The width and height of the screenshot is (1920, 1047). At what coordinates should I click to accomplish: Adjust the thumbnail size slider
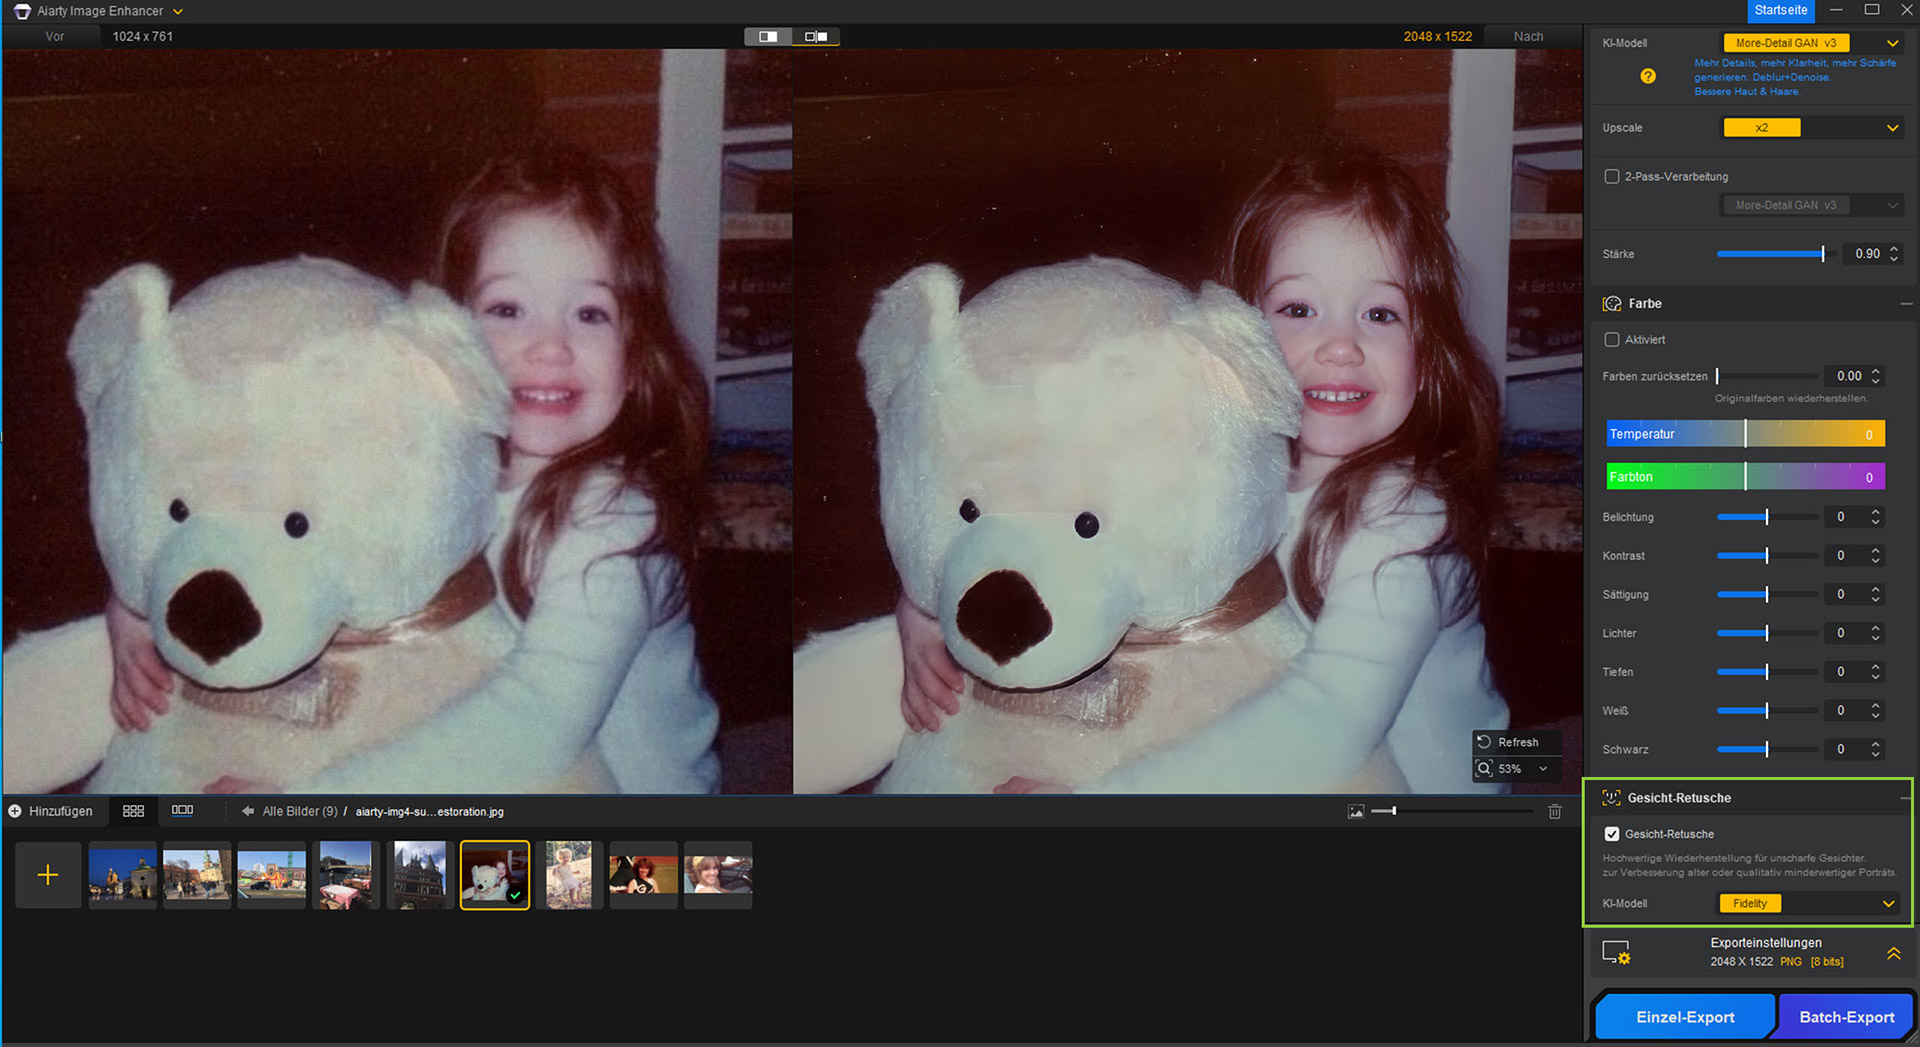[x=1452, y=811]
